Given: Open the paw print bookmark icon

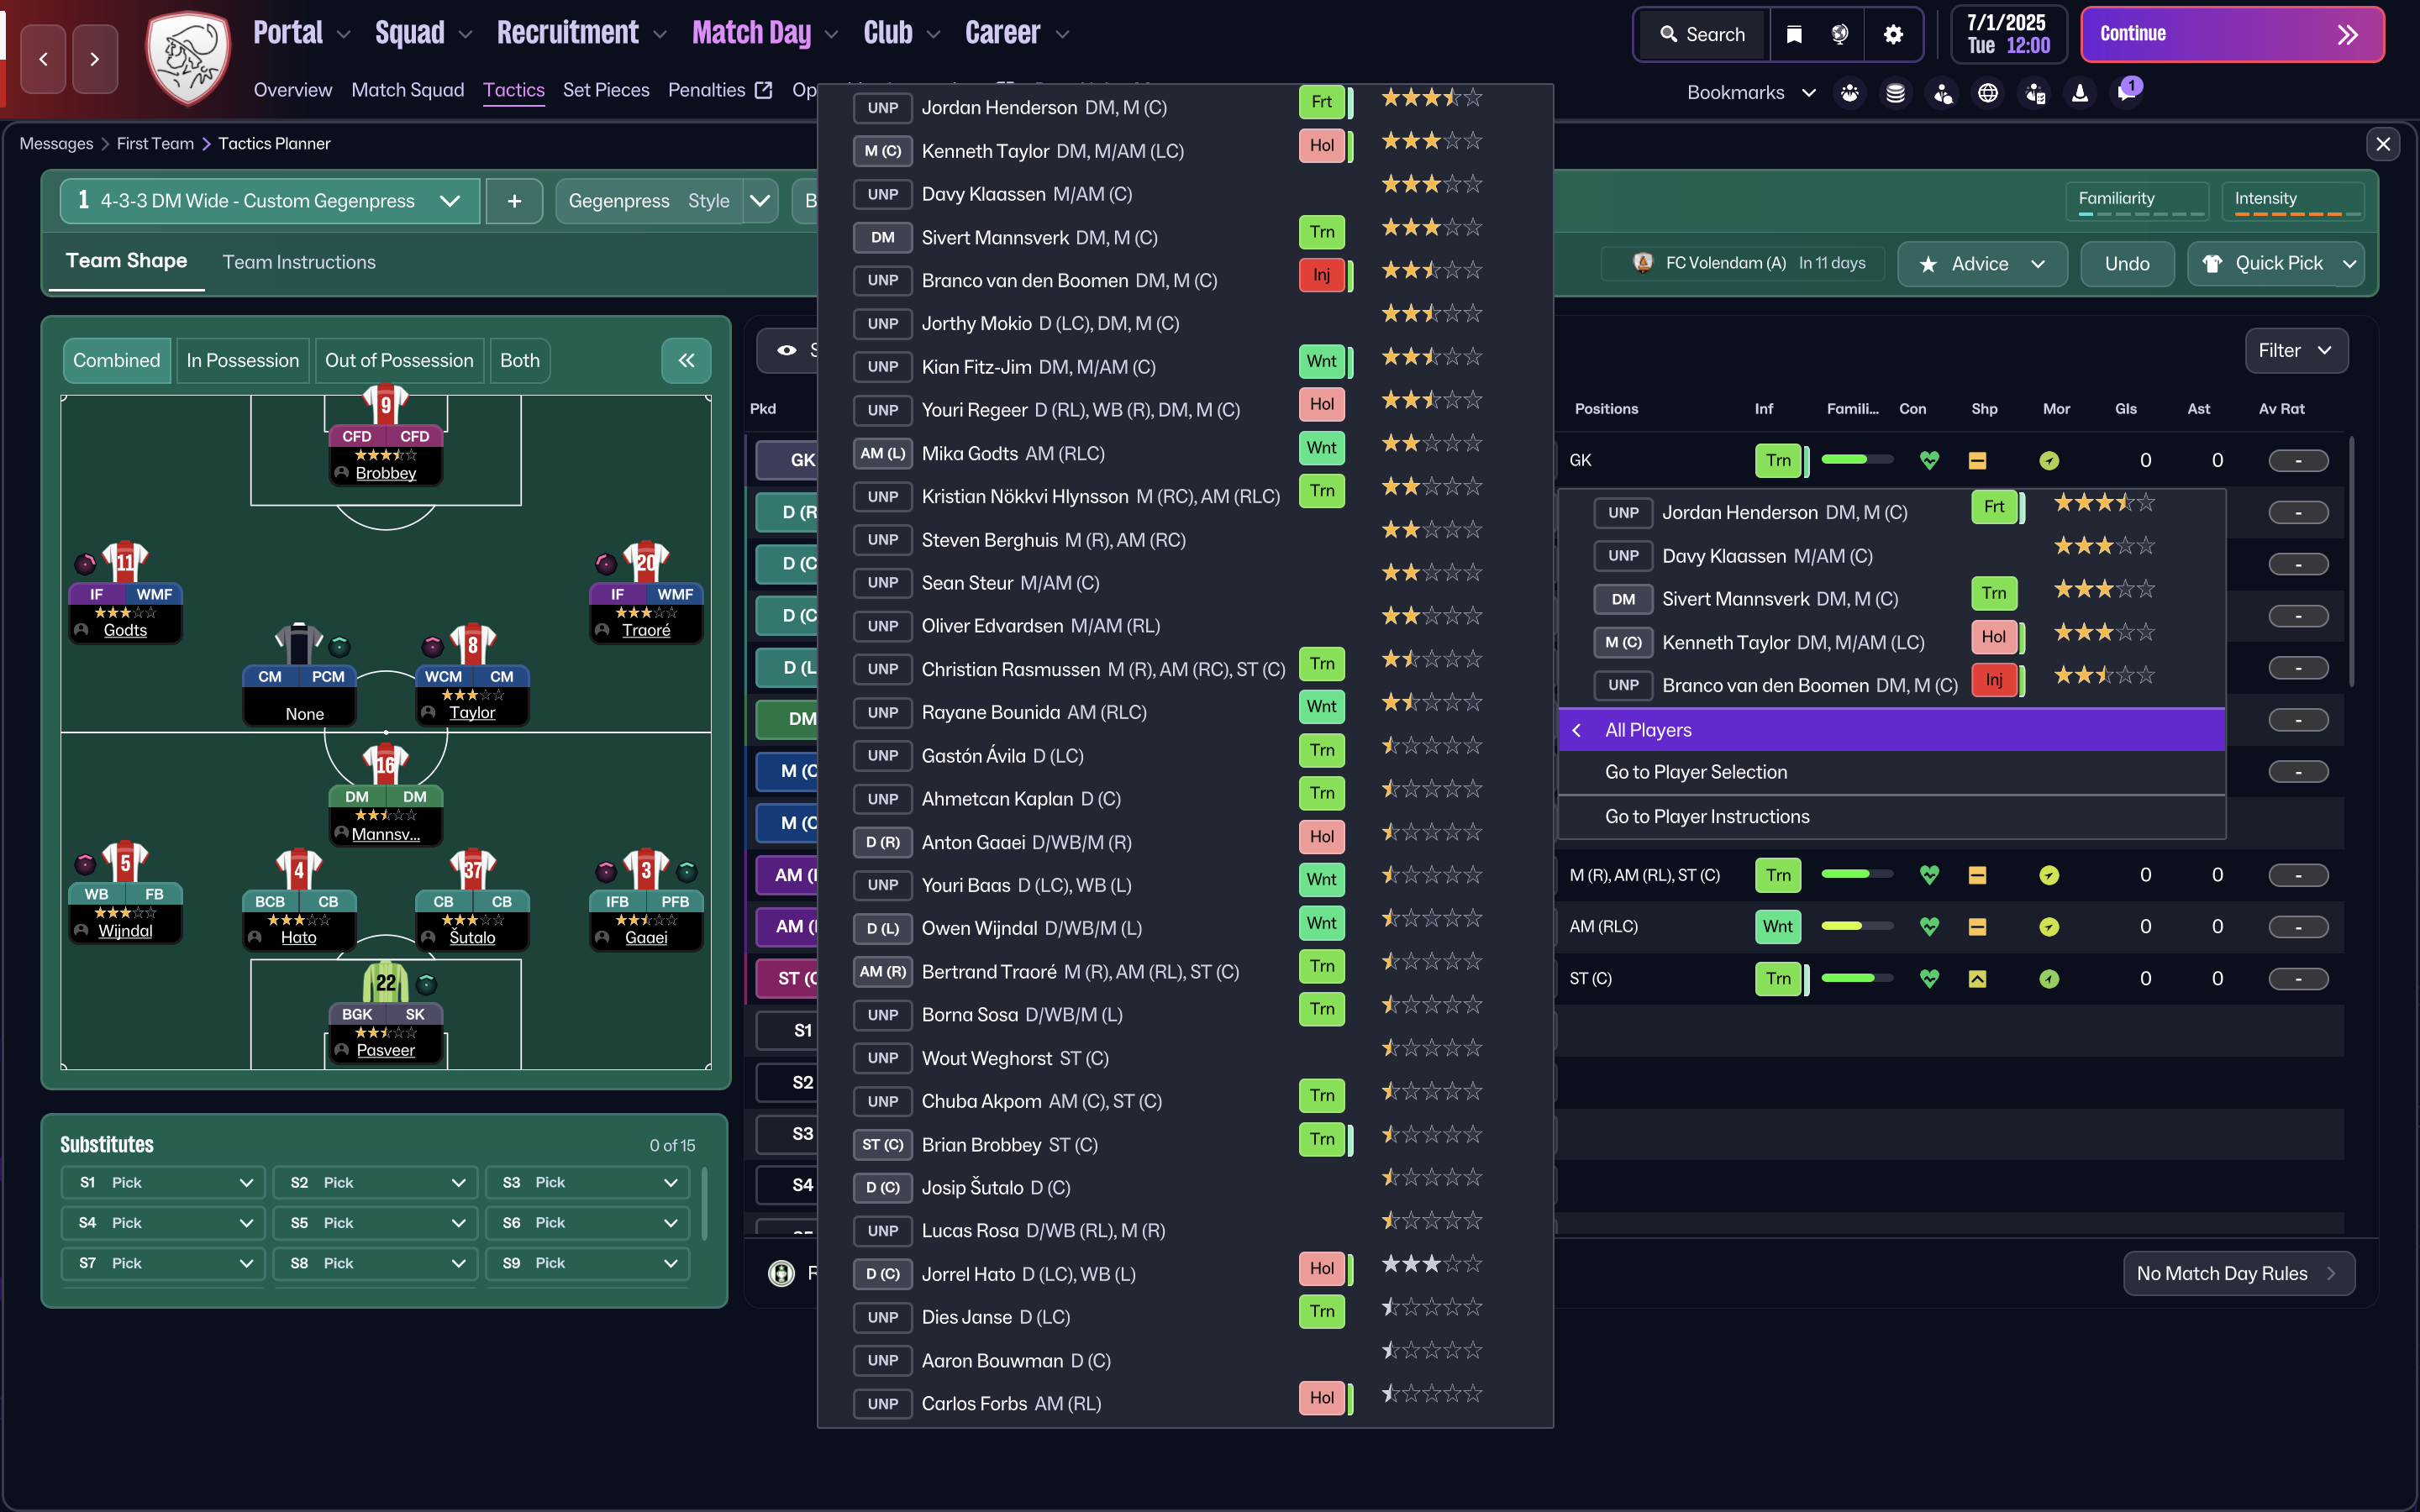Looking at the screenshot, I should tap(1850, 93).
